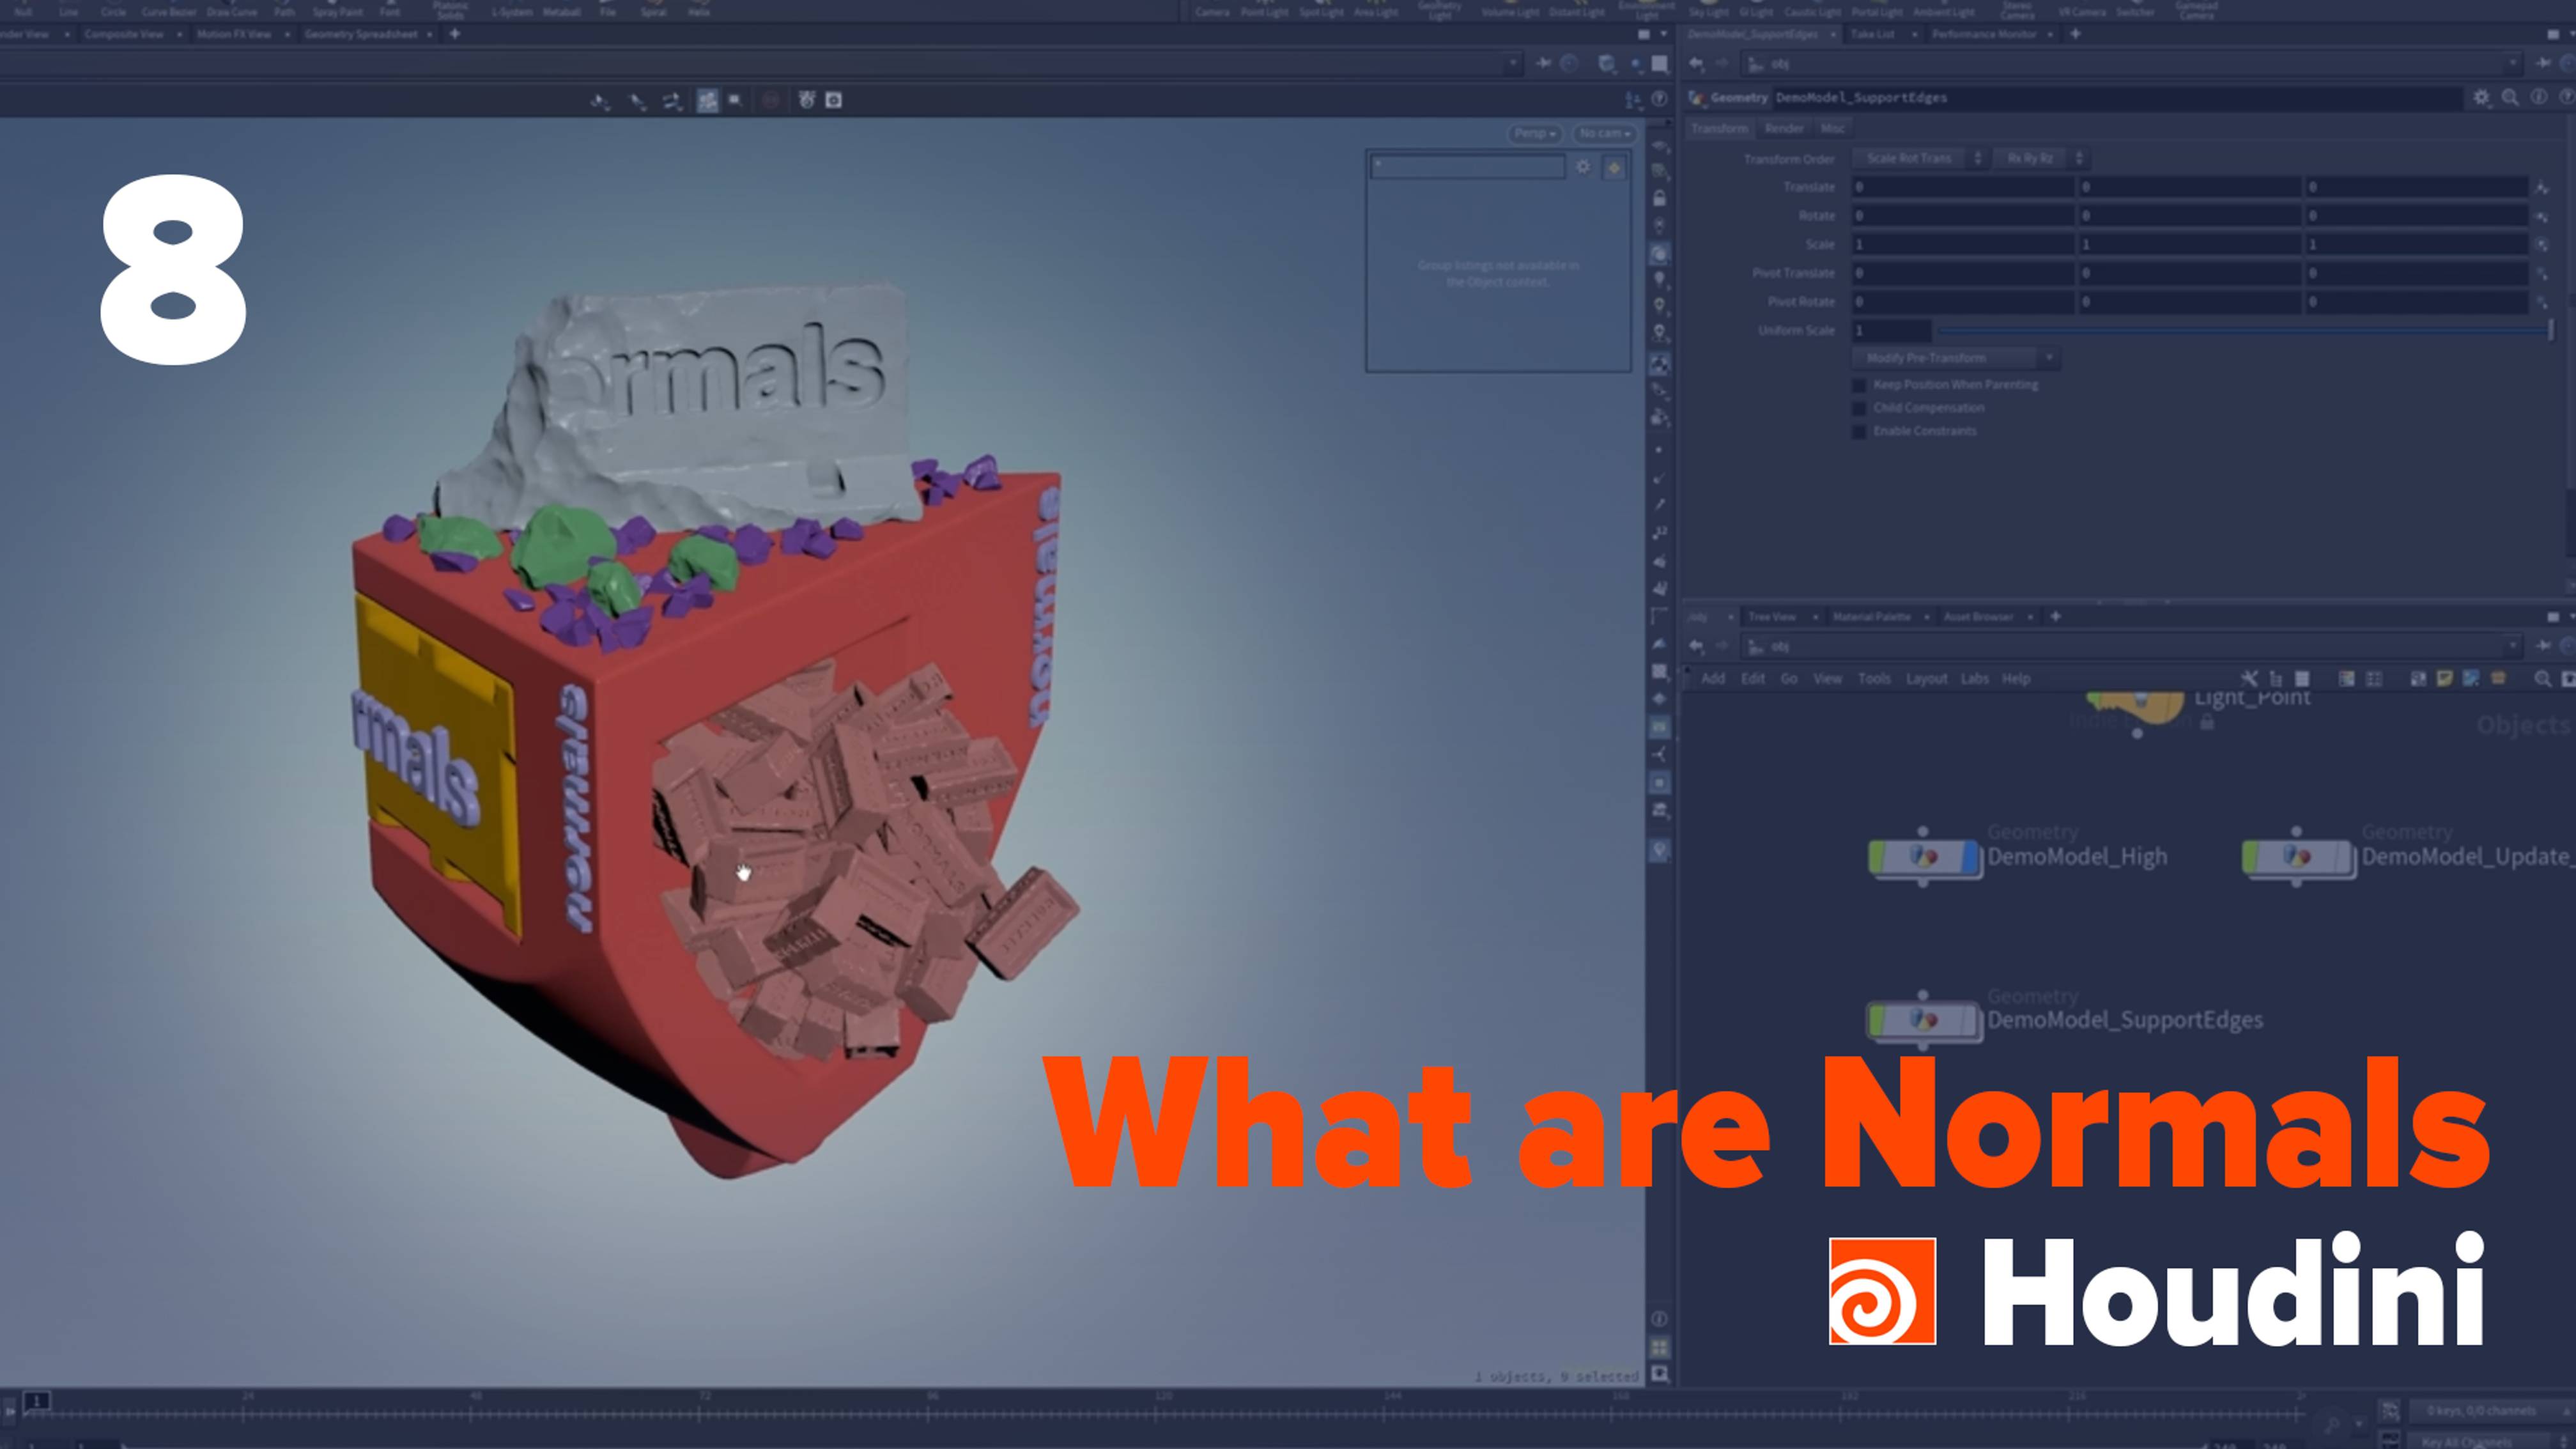Switch to the Tree View tab

click(x=1772, y=617)
